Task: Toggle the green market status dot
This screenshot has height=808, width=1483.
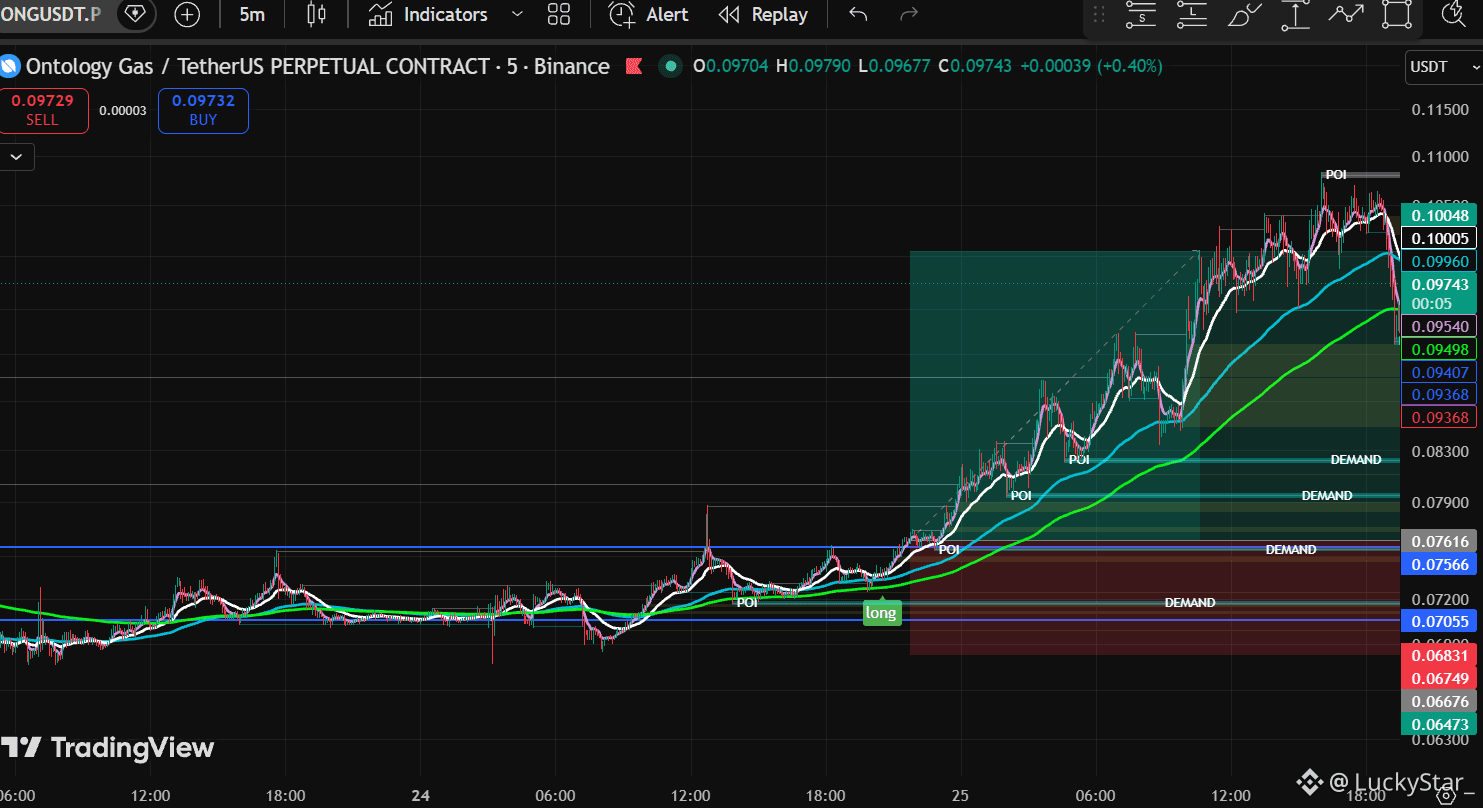Action: 671,67
